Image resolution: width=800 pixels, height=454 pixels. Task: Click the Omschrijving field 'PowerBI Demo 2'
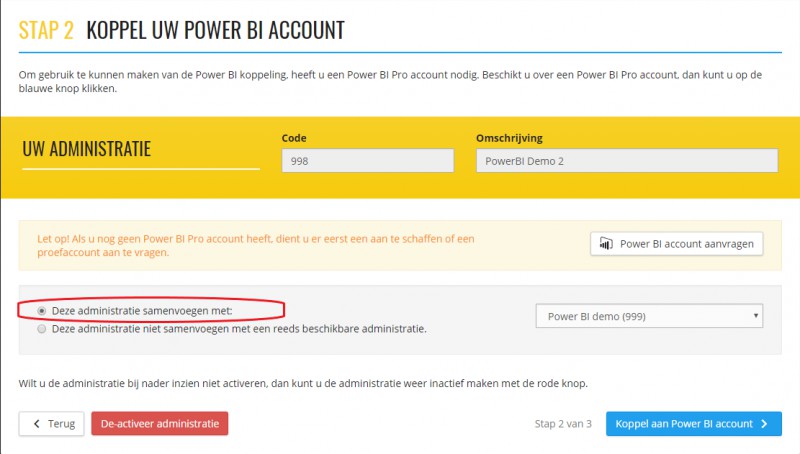click(x=627, y=161)
